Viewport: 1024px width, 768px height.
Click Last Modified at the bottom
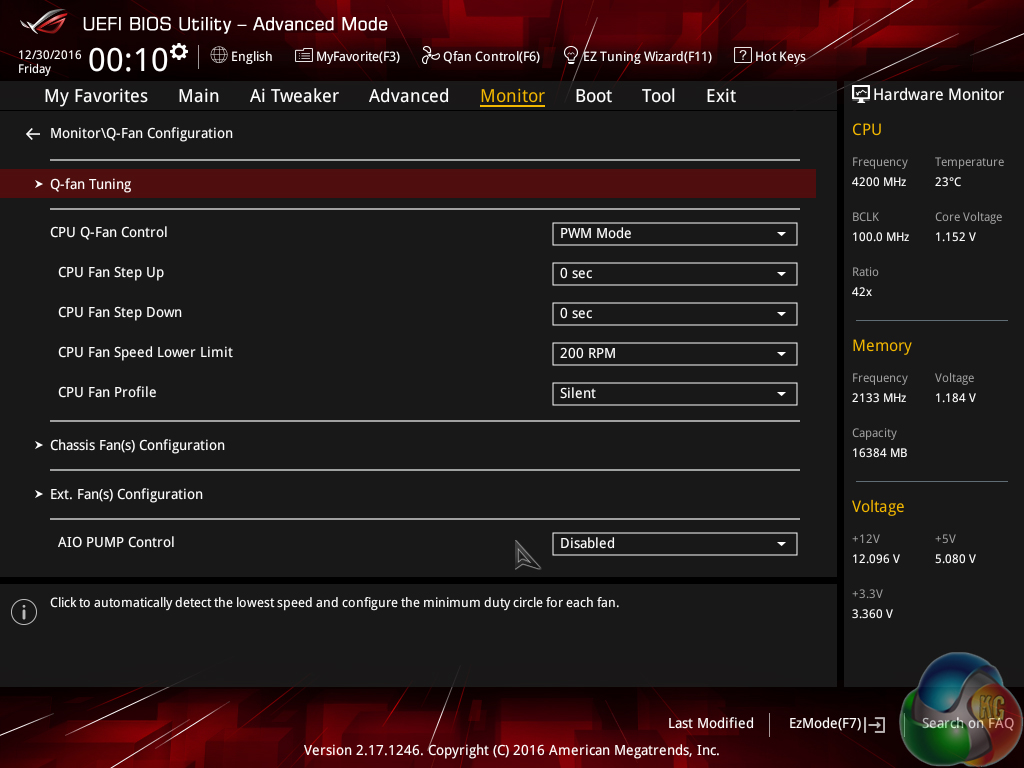click(x=710, y=723)
